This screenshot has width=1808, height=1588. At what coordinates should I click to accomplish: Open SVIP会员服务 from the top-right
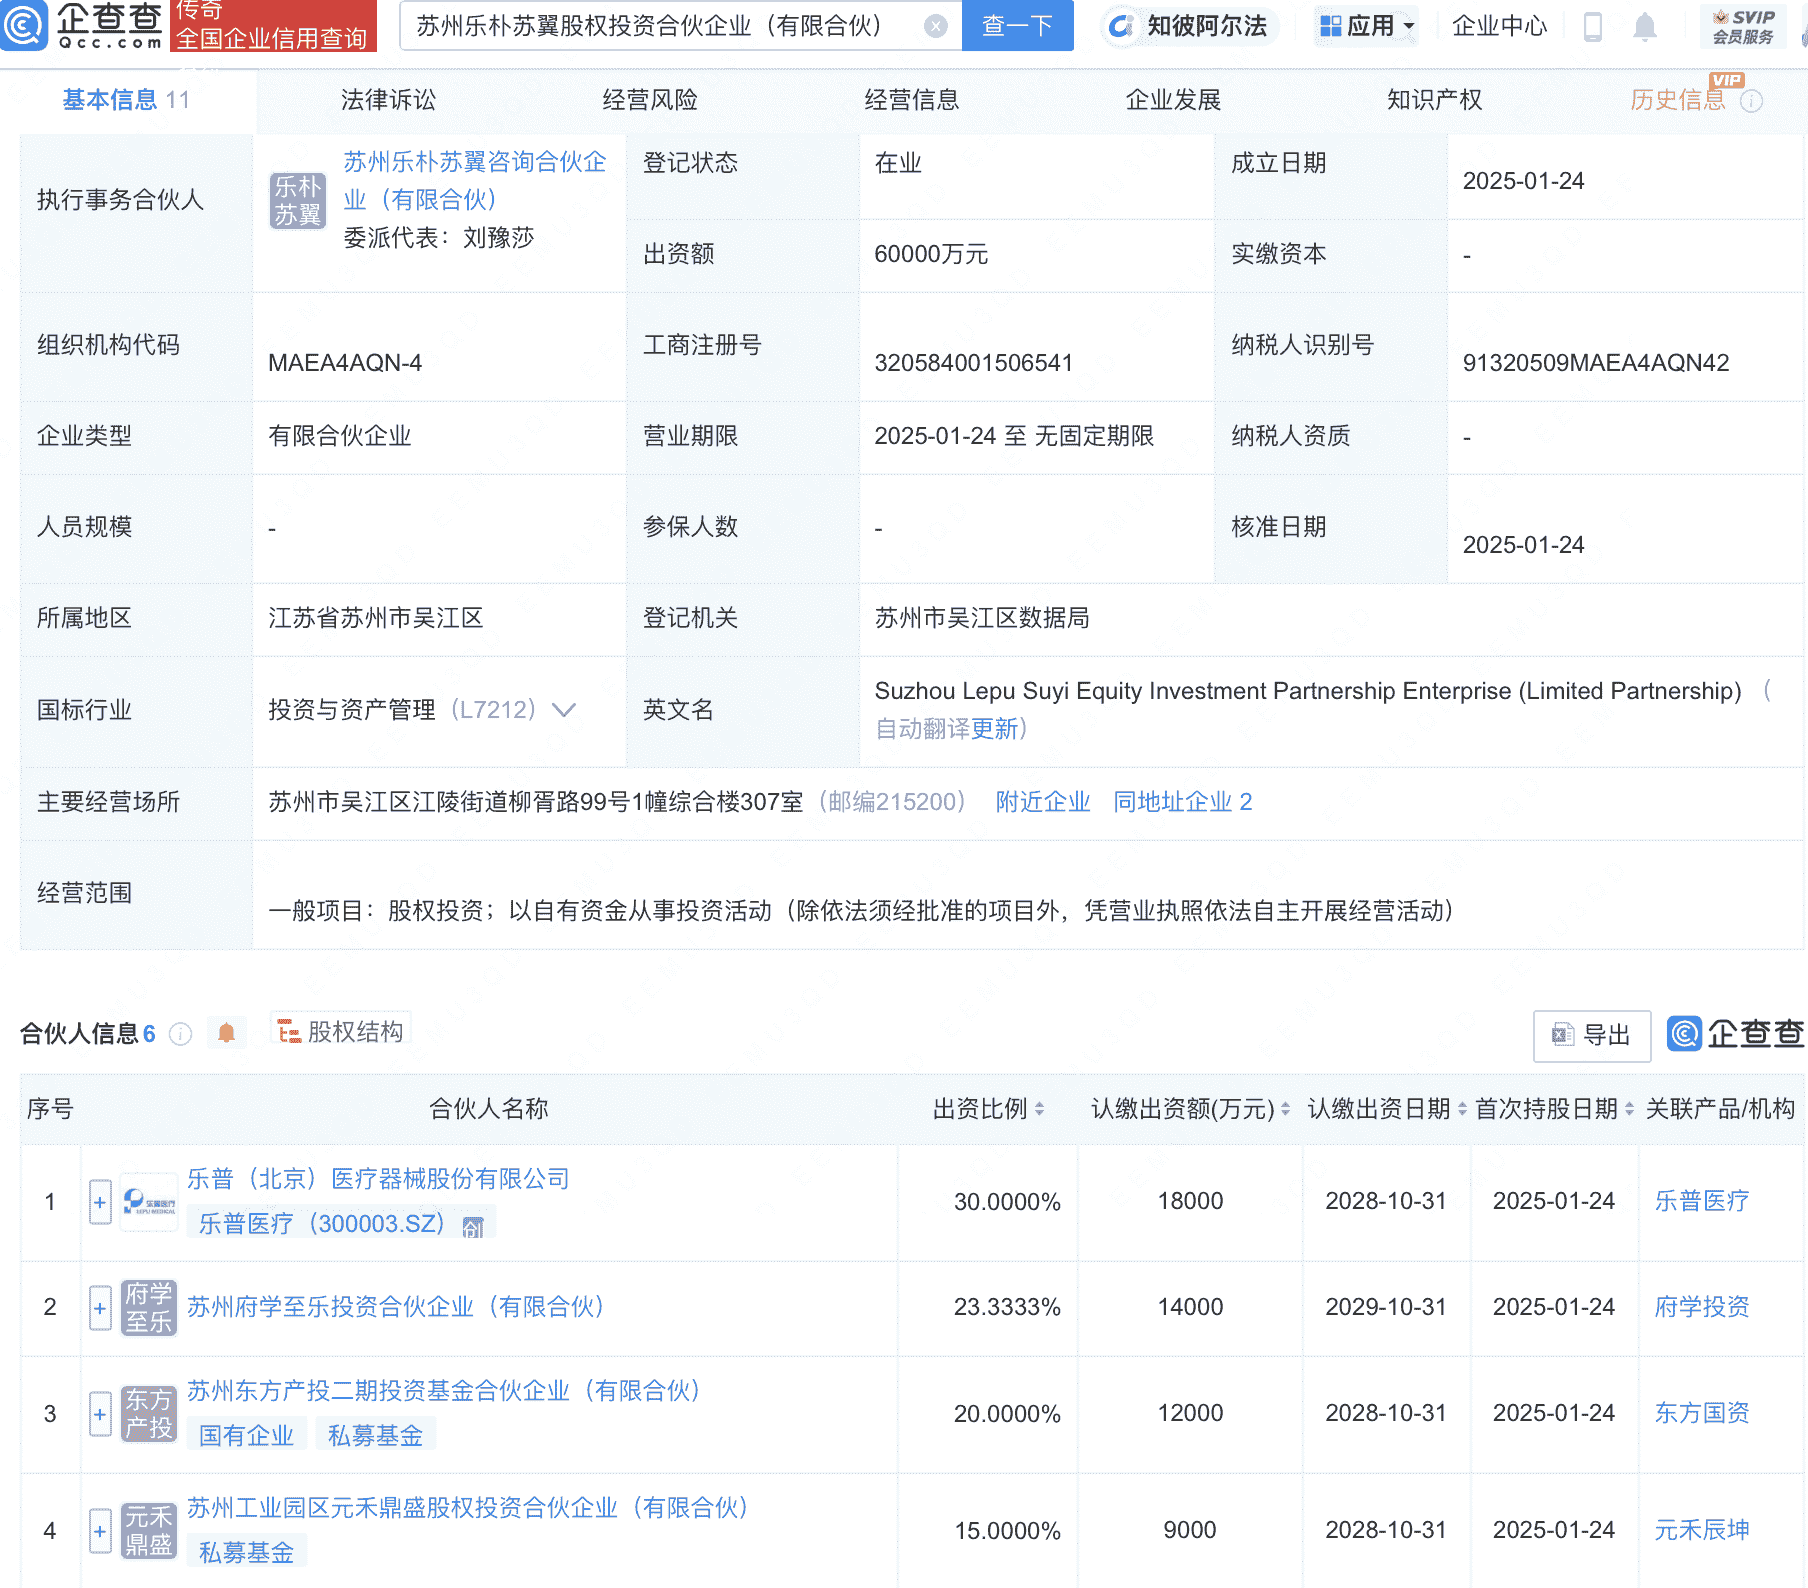pyautogui.click(x=1743, y=26)
